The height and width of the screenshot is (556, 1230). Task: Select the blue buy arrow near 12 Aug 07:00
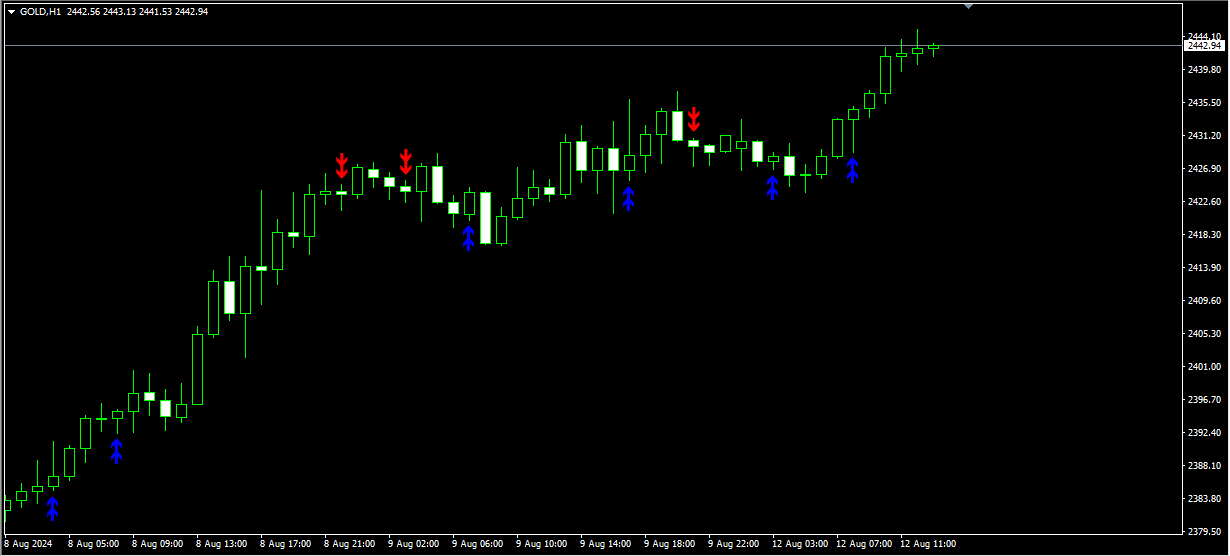coord(853,169)
